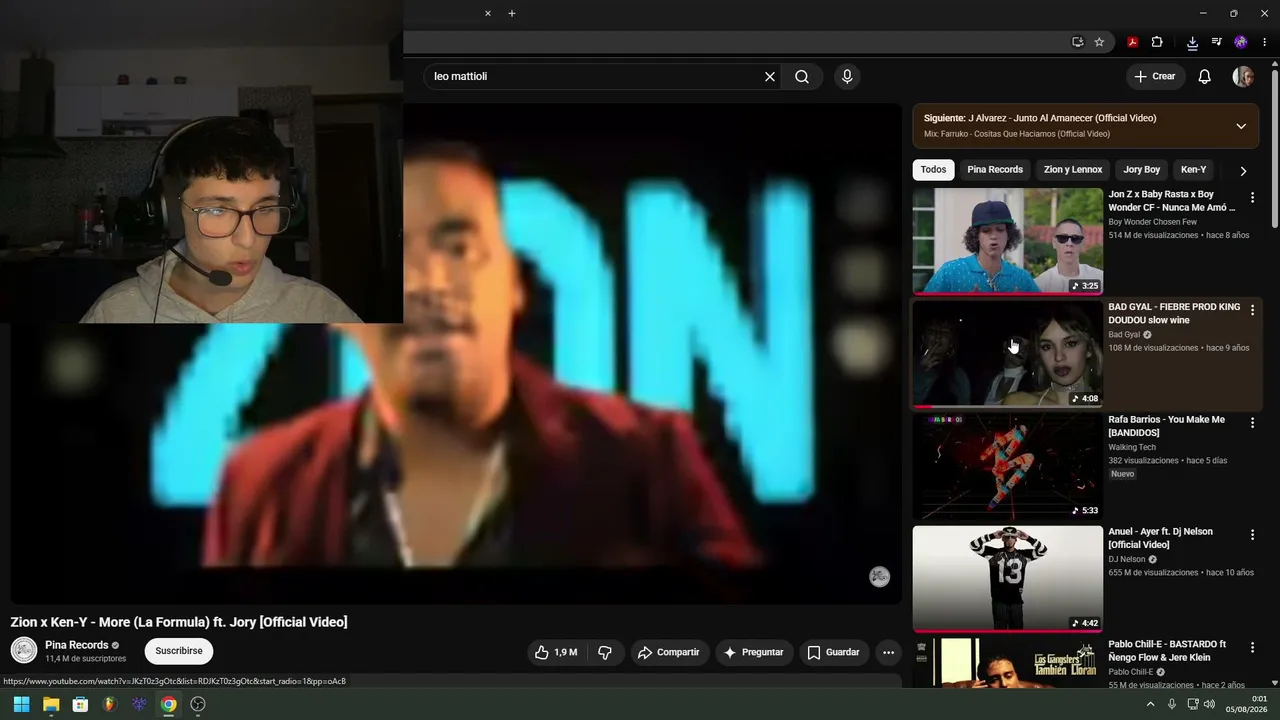Save the video with Guardar
This screenshot has width=1280, height=720.
tap(833, 652)
